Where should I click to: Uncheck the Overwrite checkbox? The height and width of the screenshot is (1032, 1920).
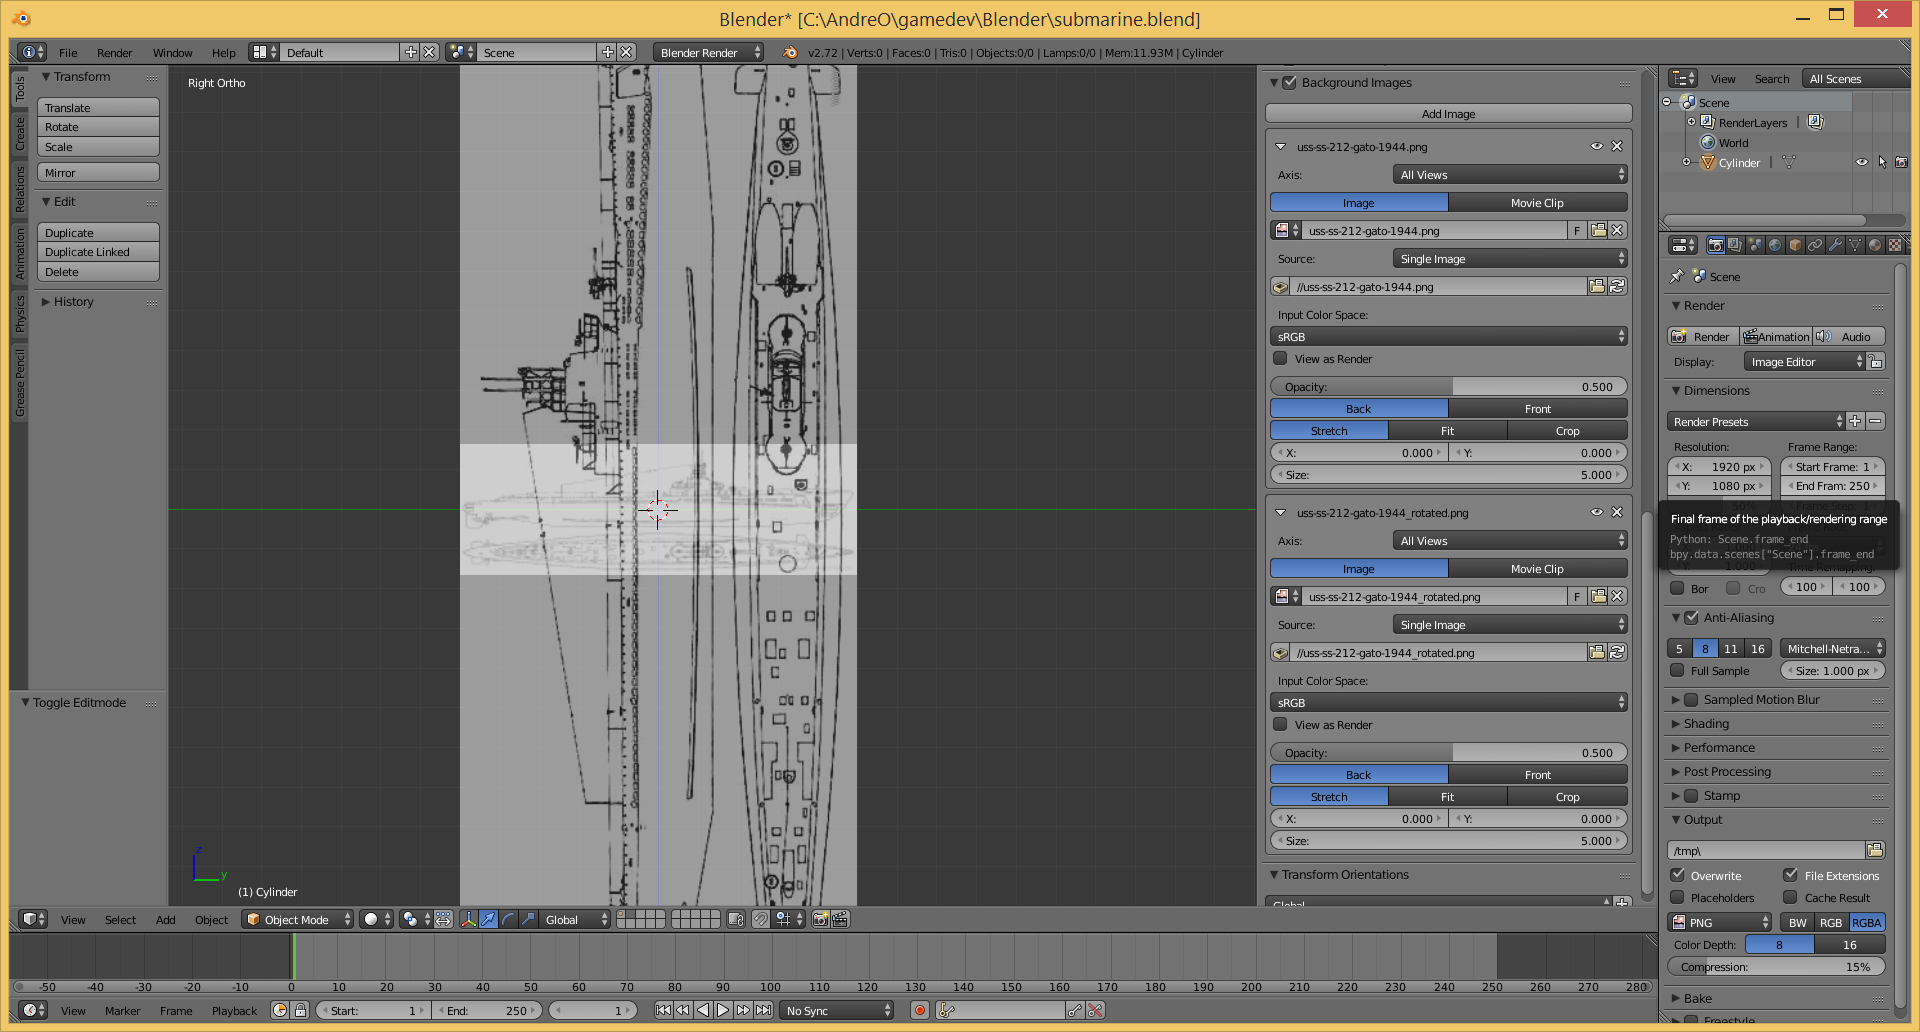coord(1678,875)
